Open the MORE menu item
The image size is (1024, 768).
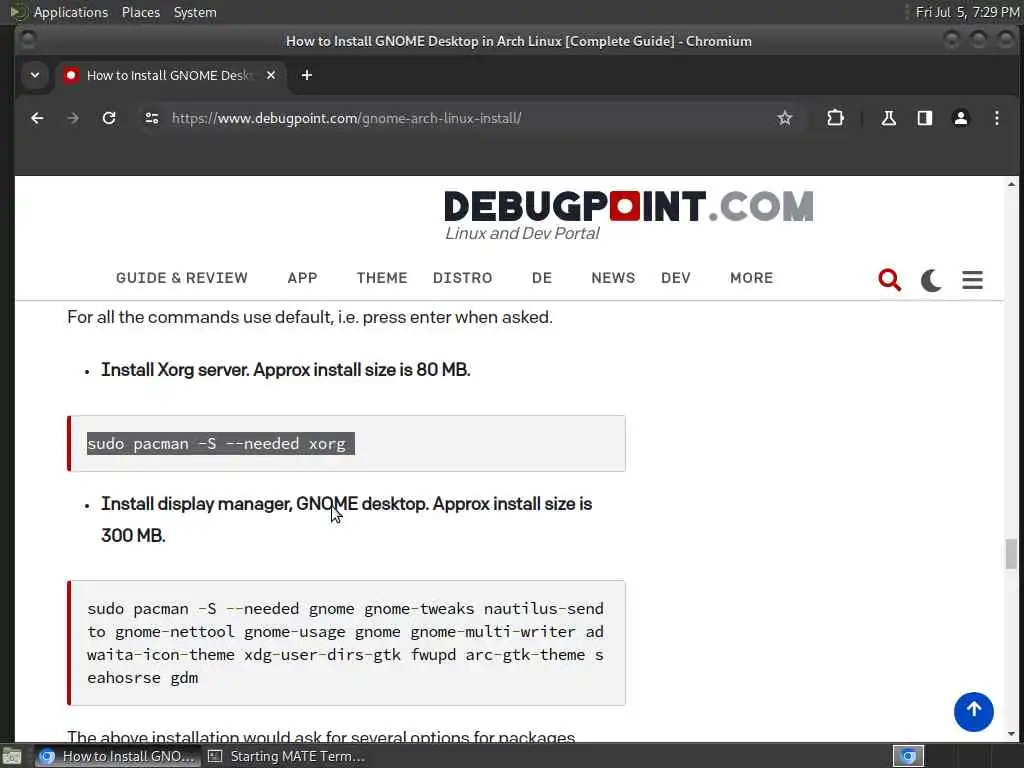752,278
